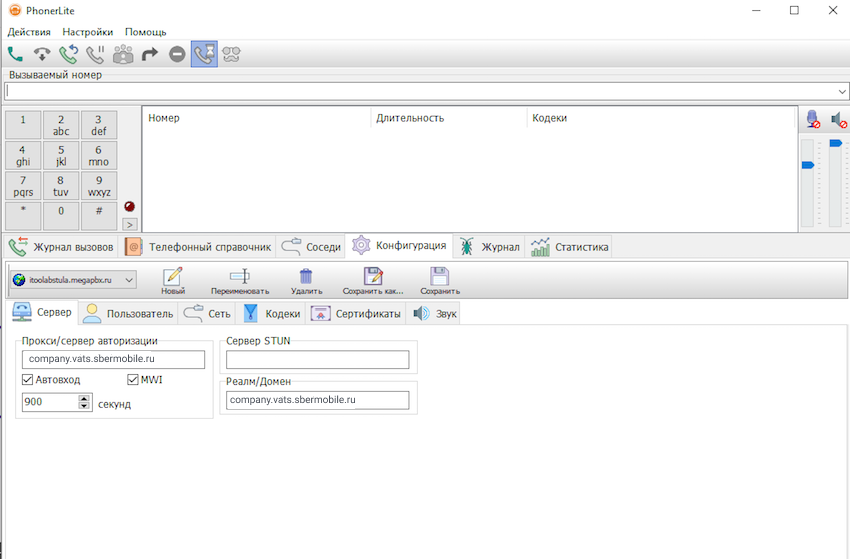Click the Сервер STUN input field
Viewport: 850px width, 559px height.
click(317, 360)
